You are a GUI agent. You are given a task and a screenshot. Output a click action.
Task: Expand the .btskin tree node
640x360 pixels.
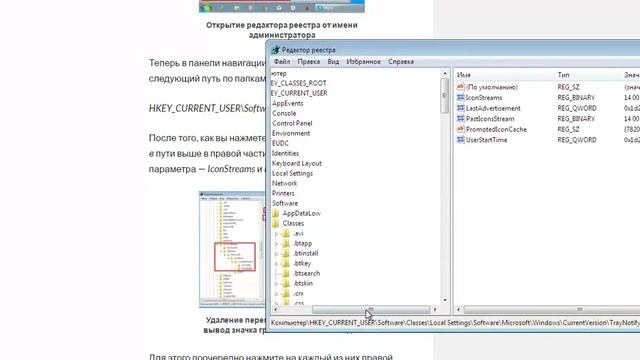(x=276, y=284)
